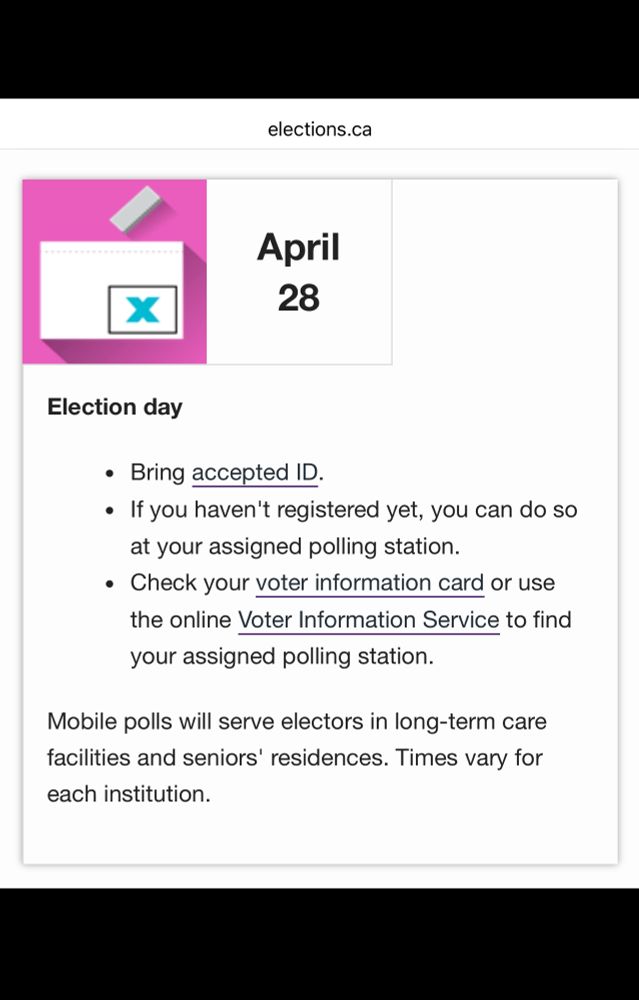Follow the Voter Information Service link
Image resolution: width=639 pixels, height=1000 pixels.
[369, 620]
